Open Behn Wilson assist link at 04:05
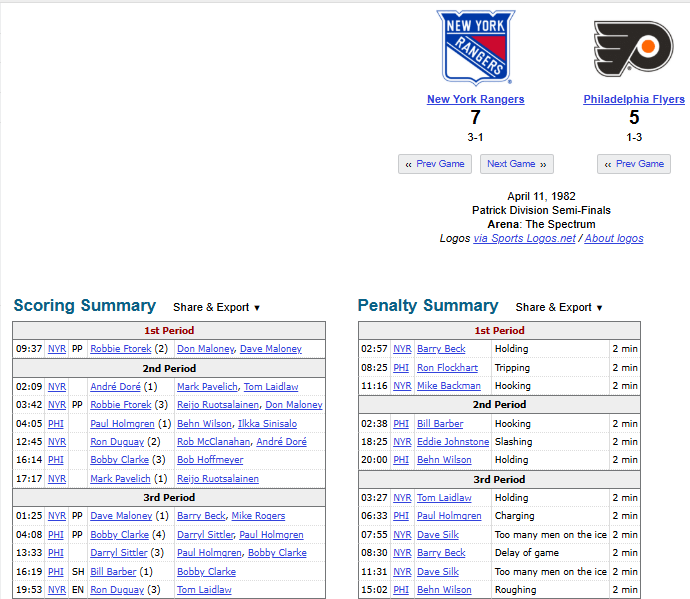The height and width of the screenshot is (599, 690). pos(204,424)
